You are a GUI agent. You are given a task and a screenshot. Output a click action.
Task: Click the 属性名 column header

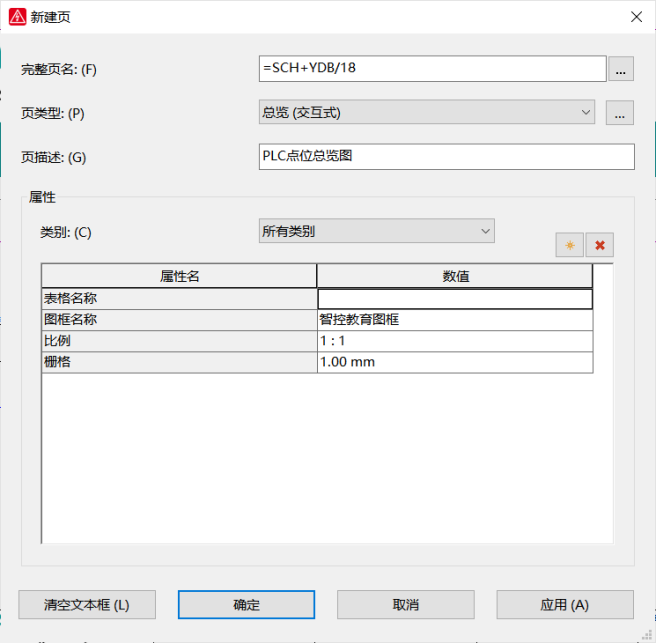click(x=179, y=276)
